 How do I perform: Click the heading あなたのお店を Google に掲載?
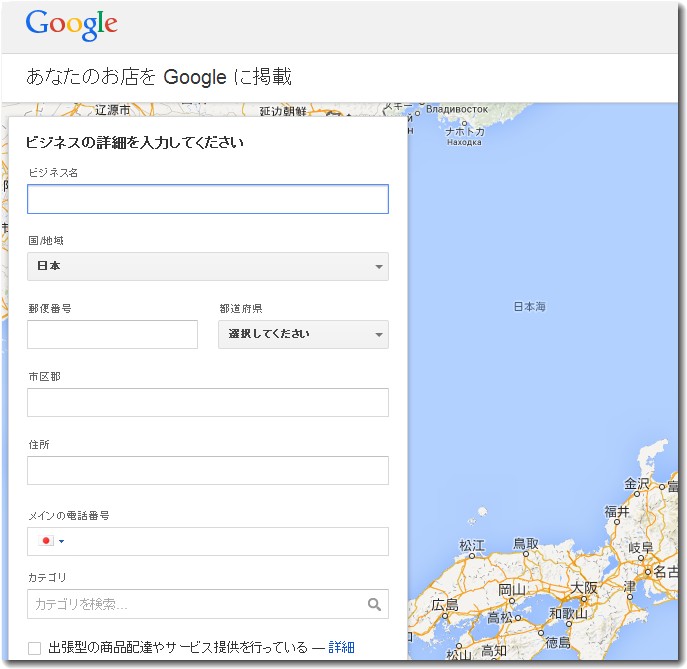tap(159, 77)
